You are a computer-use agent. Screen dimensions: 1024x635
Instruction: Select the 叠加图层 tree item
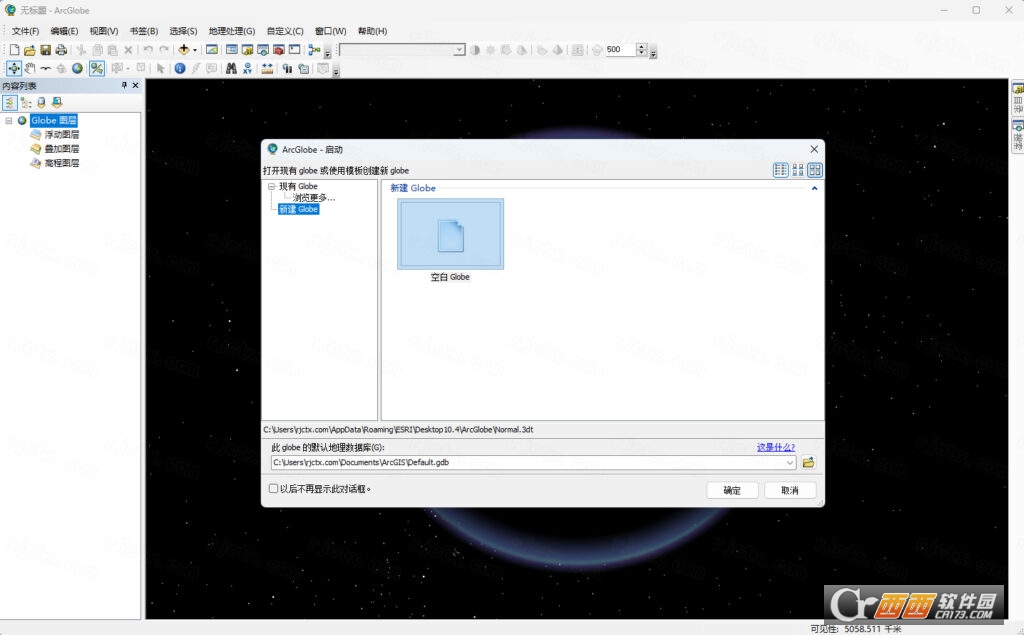coord(61,149)
